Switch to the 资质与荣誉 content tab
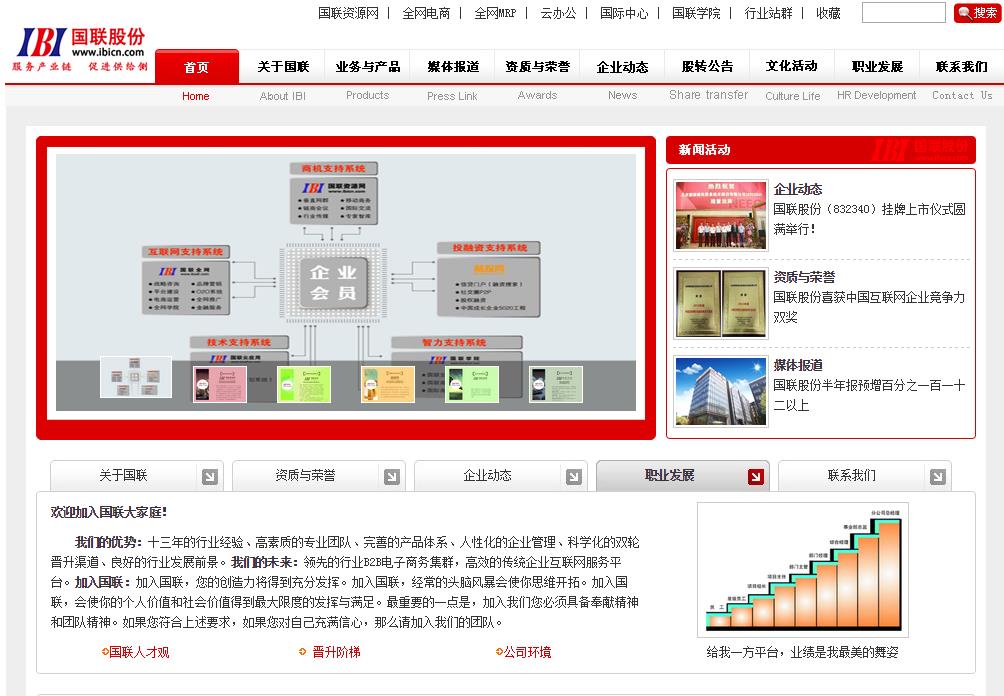Image resolution: width=1004 pixels, height=696 pixels. point(319,476)
